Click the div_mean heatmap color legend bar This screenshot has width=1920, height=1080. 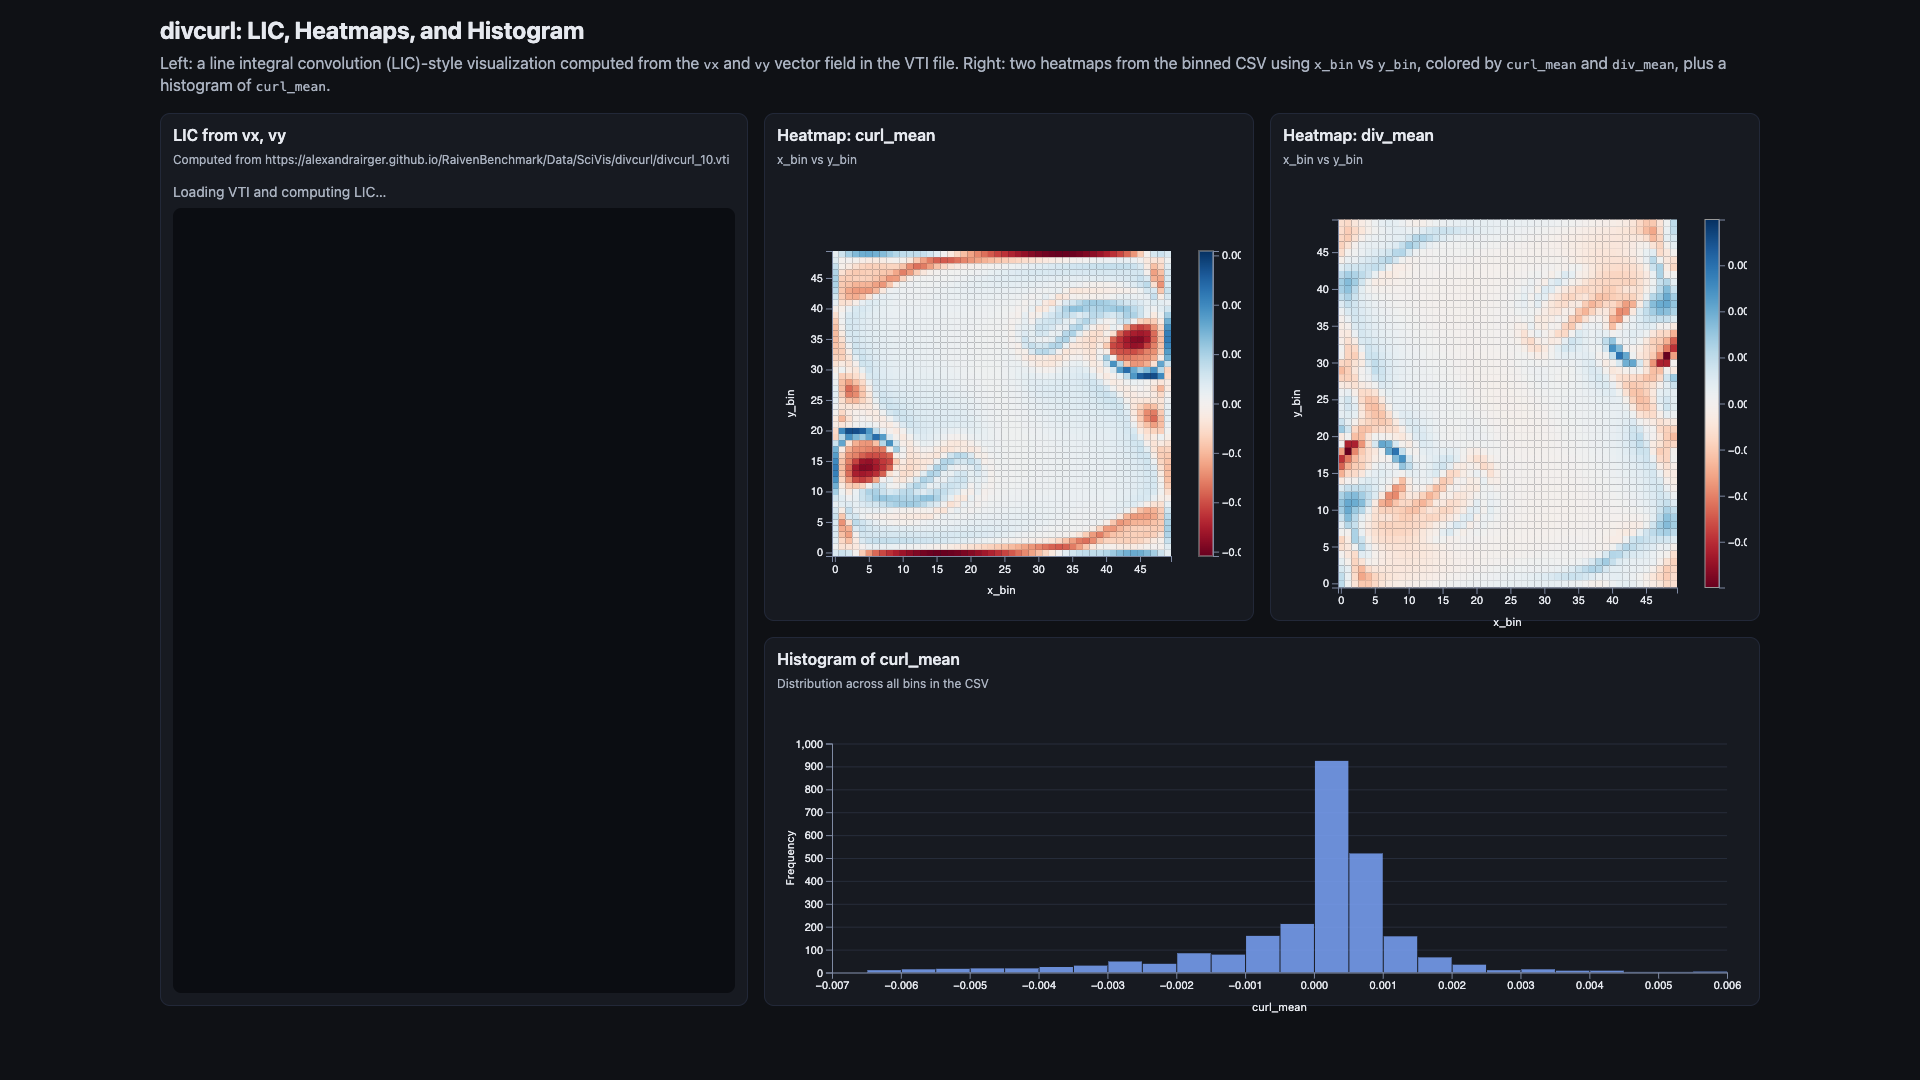[x=1712, y=403]
